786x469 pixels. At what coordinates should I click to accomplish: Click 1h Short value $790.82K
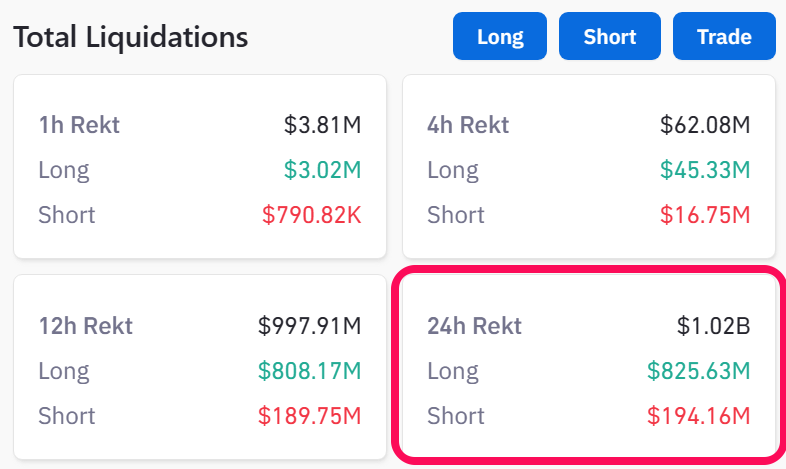pos(311,215)
